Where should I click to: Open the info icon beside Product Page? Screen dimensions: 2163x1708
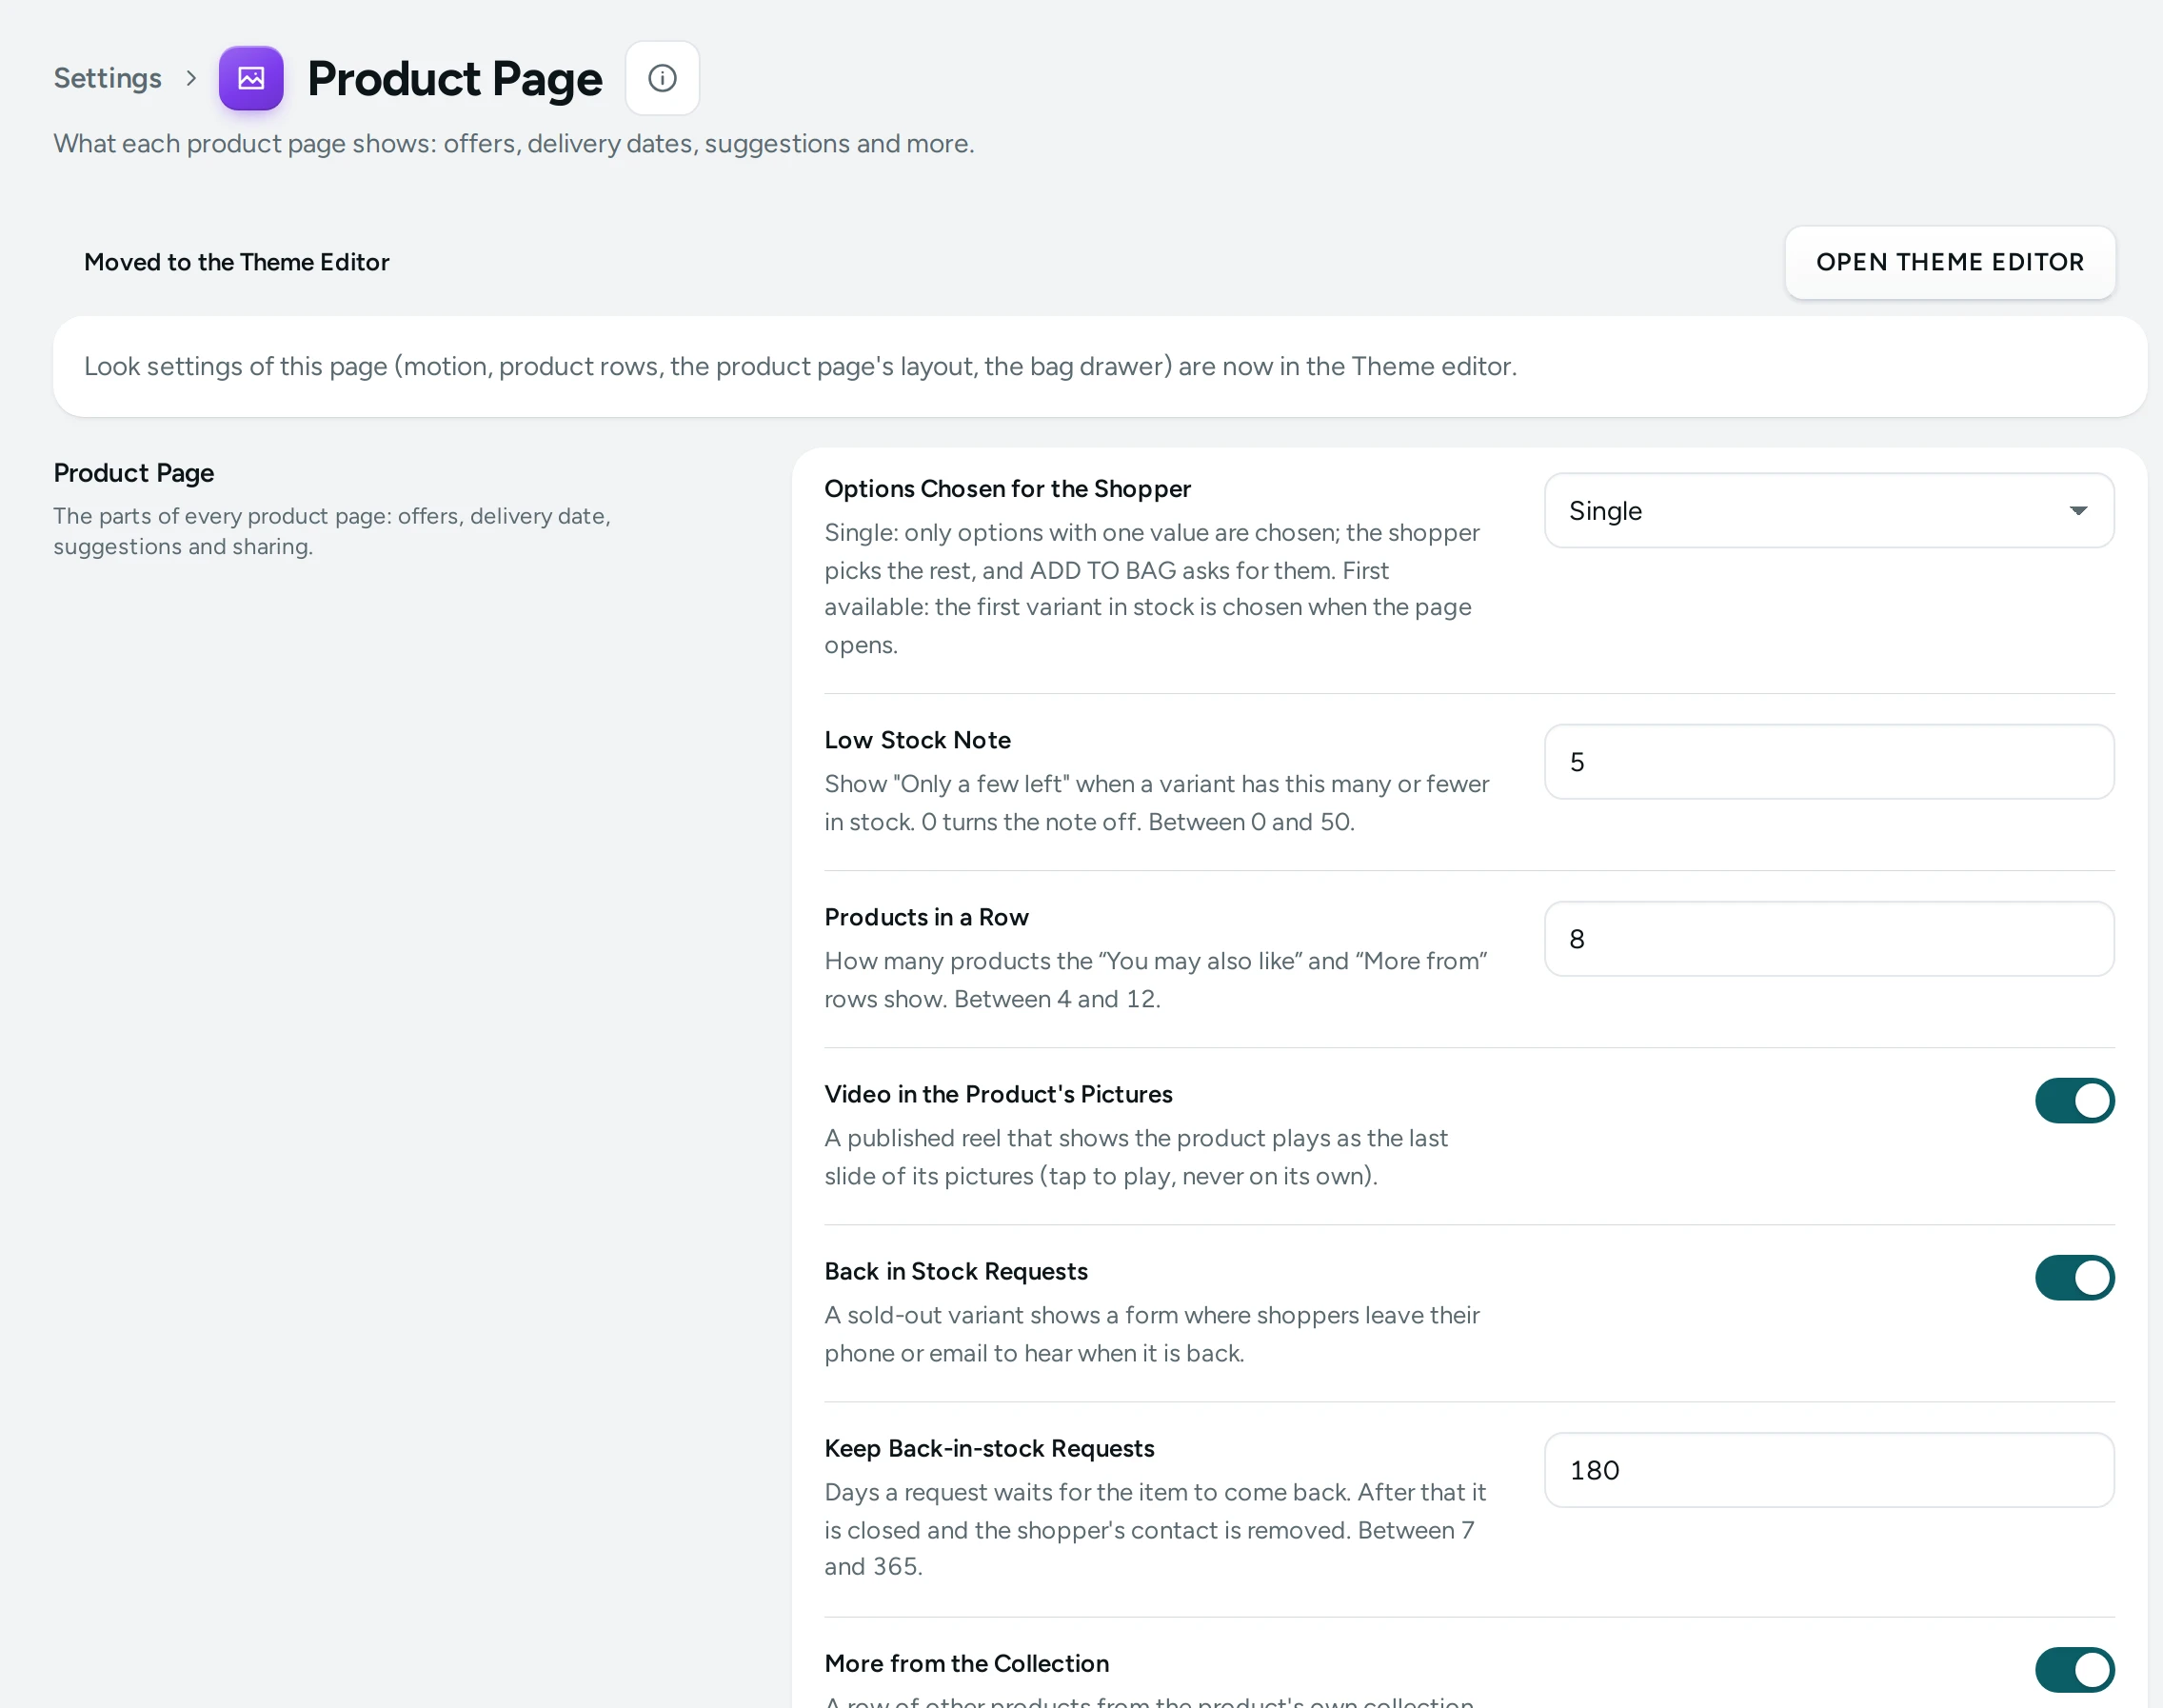(x=662, y=78)
